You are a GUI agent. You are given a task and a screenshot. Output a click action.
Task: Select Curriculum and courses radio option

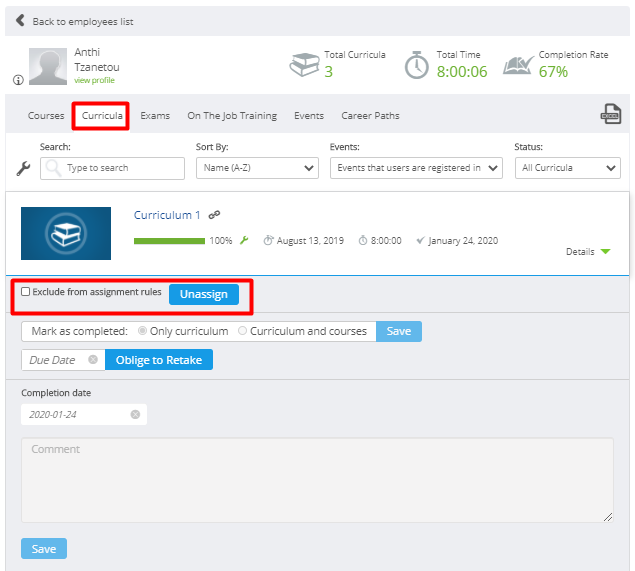(x=242, y=330)
